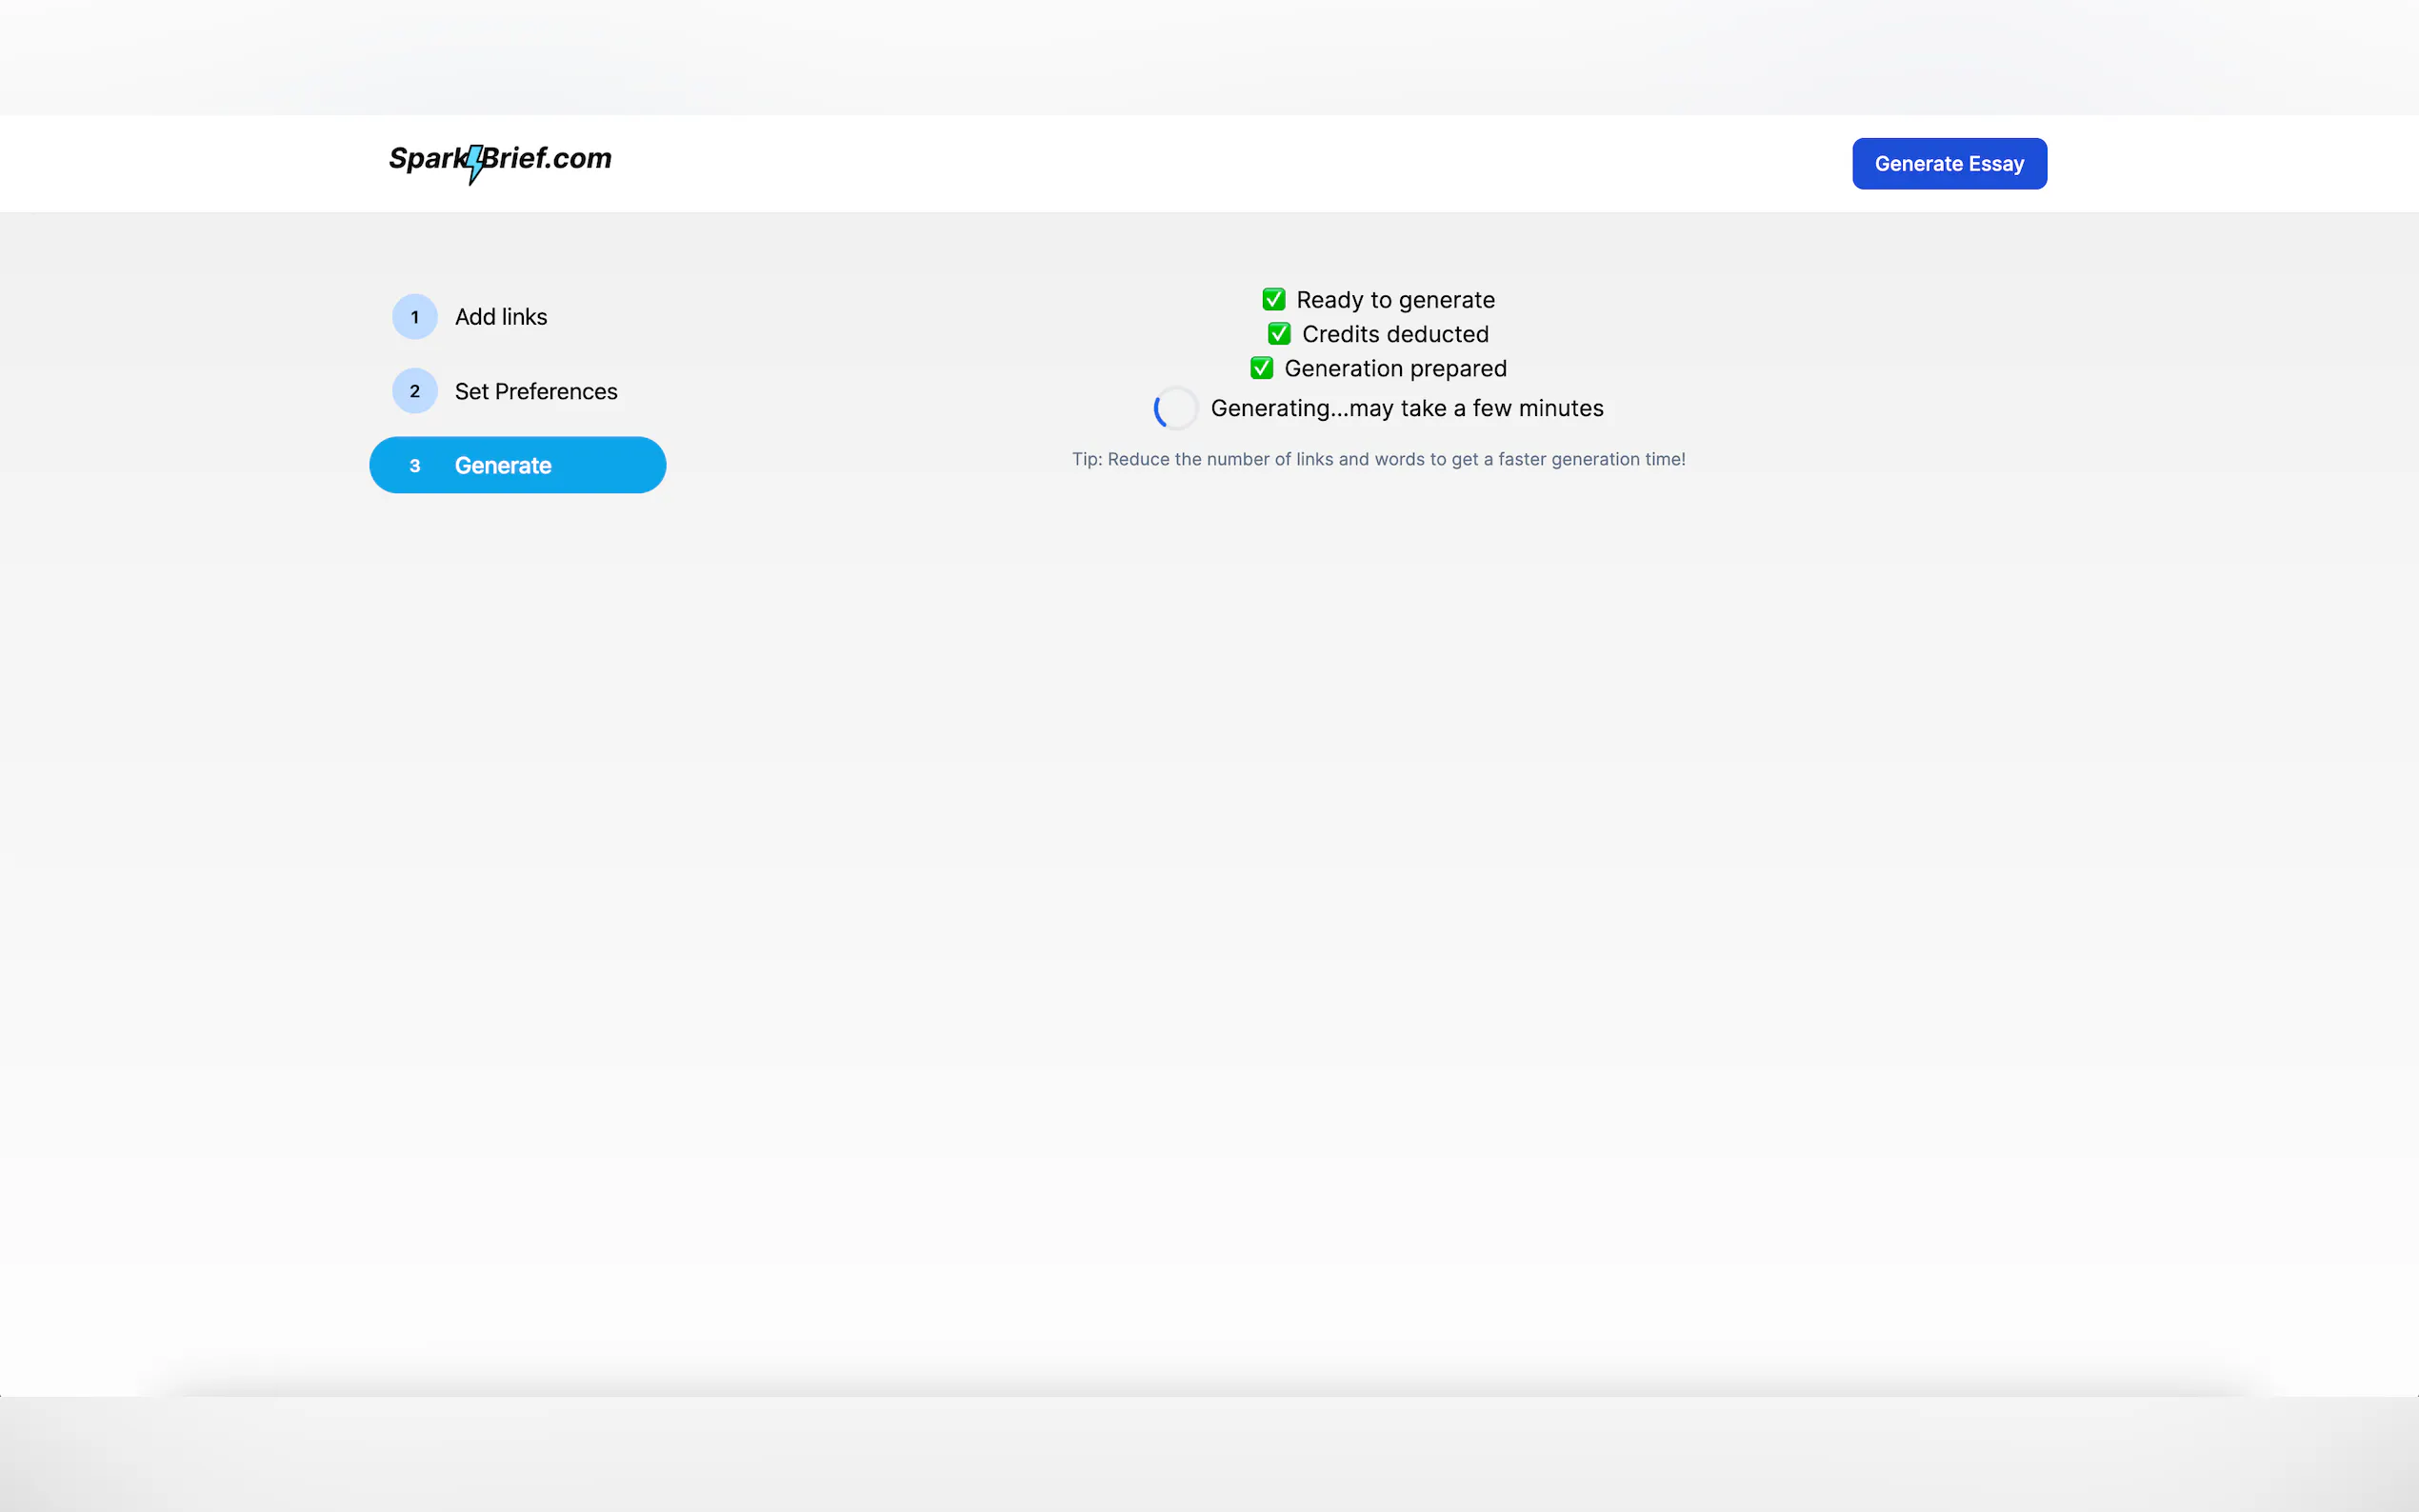
Task: Click the Ready to generate status text
Action: click(x=1395, y=300)
